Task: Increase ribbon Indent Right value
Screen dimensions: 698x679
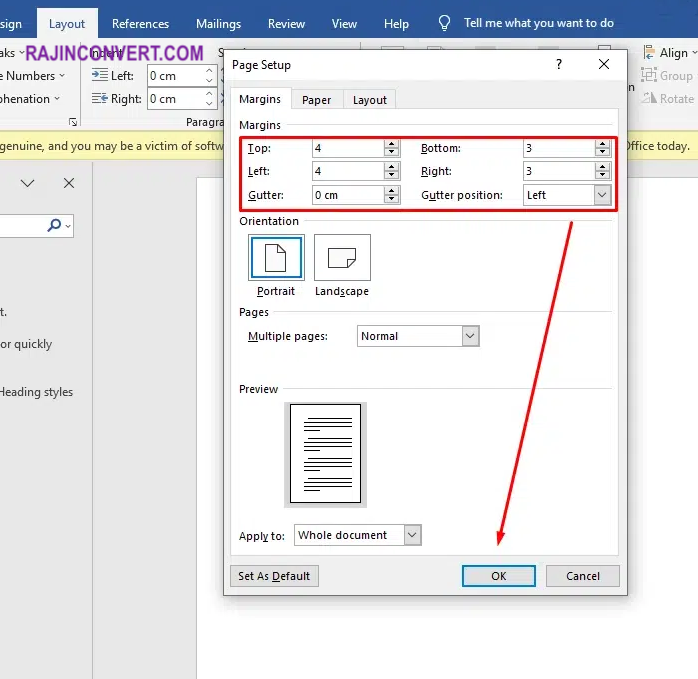Action: (209, 94)
